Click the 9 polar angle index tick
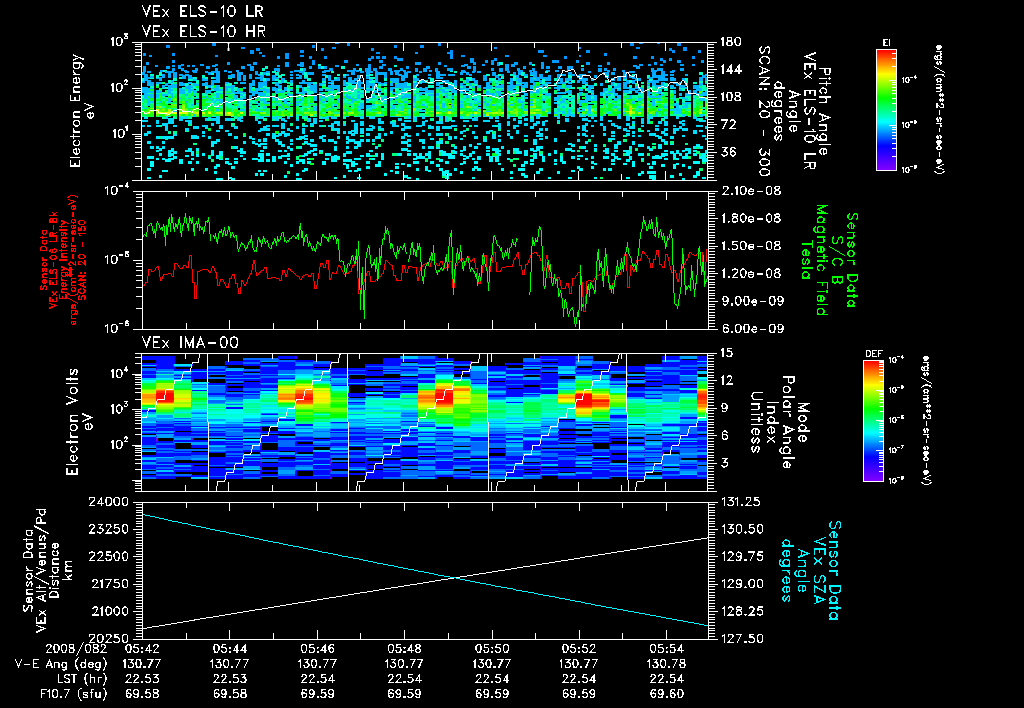This screenshot has width=1024, height=708. 723,408
